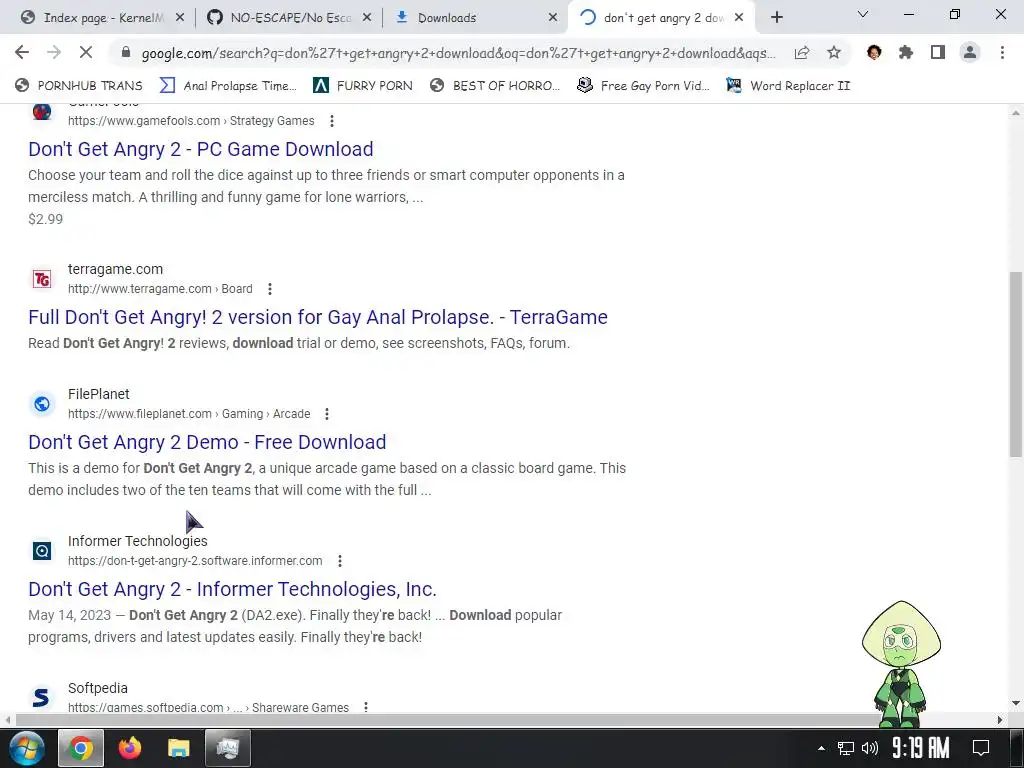
Task: Click the TerraGame TG favicon
Action: 42,279
